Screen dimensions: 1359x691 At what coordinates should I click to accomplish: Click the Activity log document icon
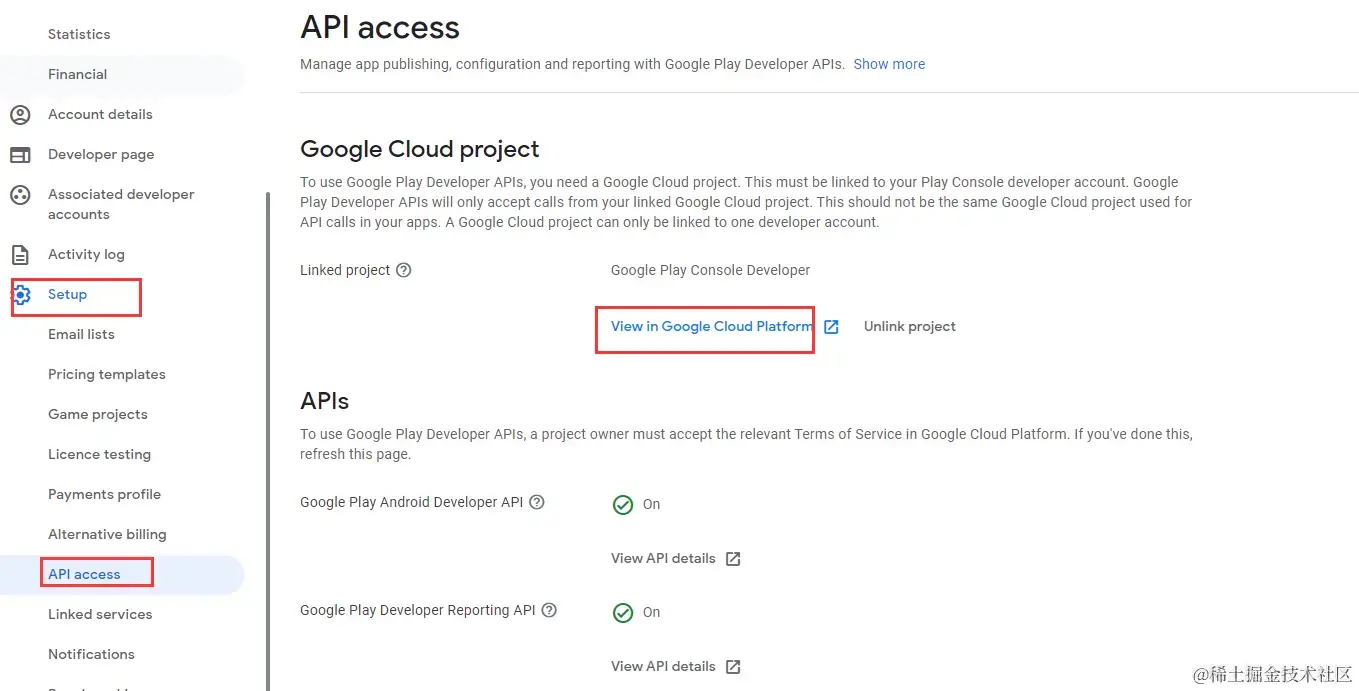pyautogui.click(x=20, y=255)
